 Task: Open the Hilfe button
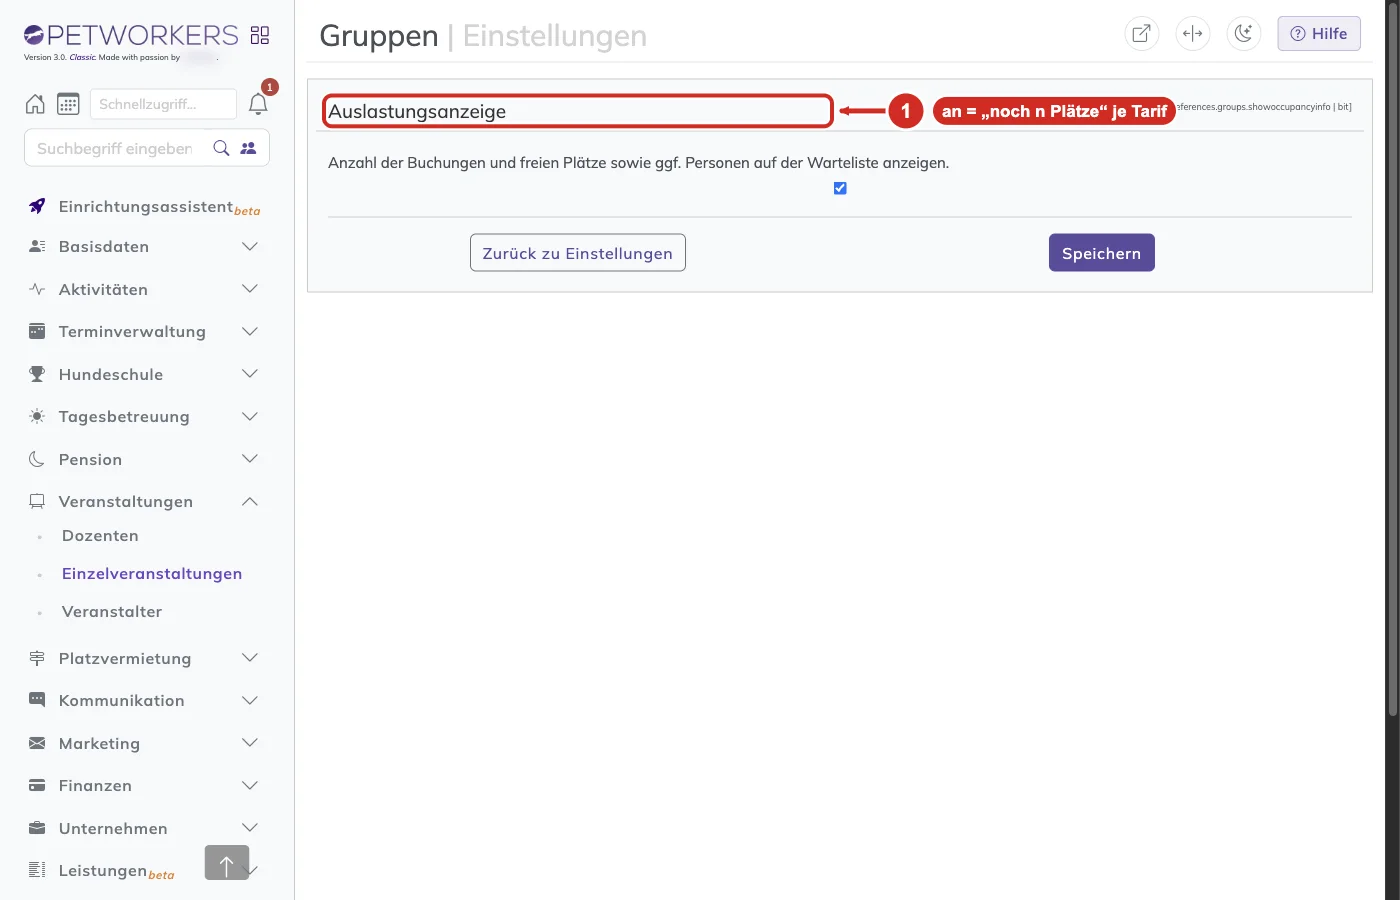pyautogui.click(x=1319, y=33)
